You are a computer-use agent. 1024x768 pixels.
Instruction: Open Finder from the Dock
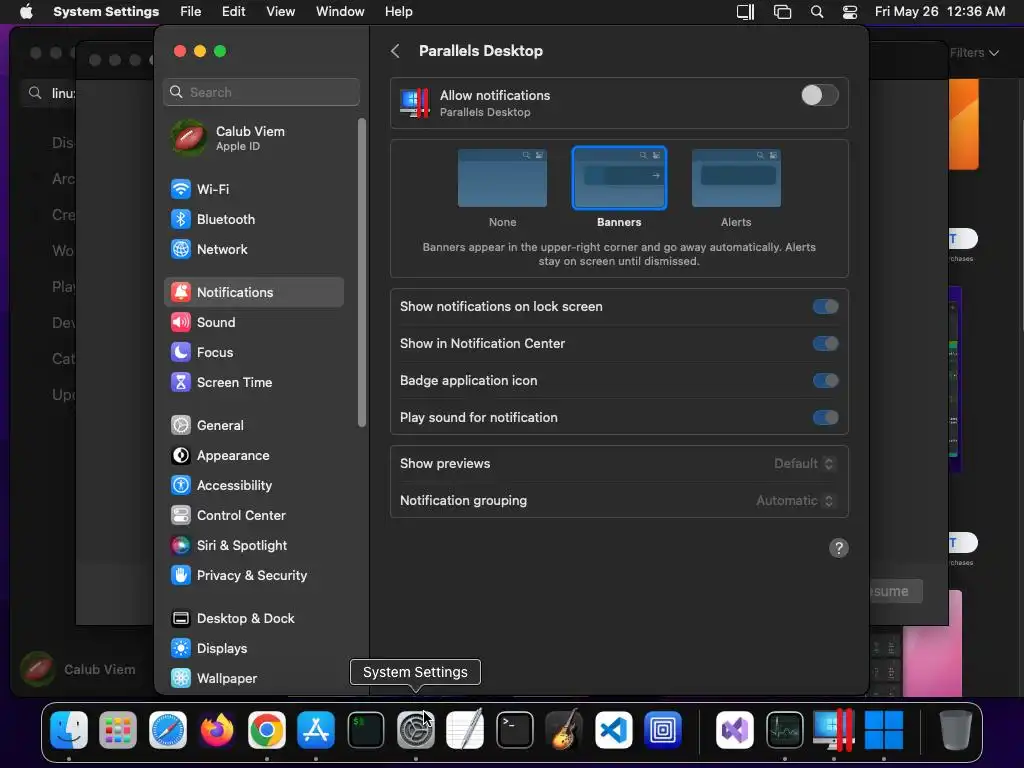click(x=69, y=729)
